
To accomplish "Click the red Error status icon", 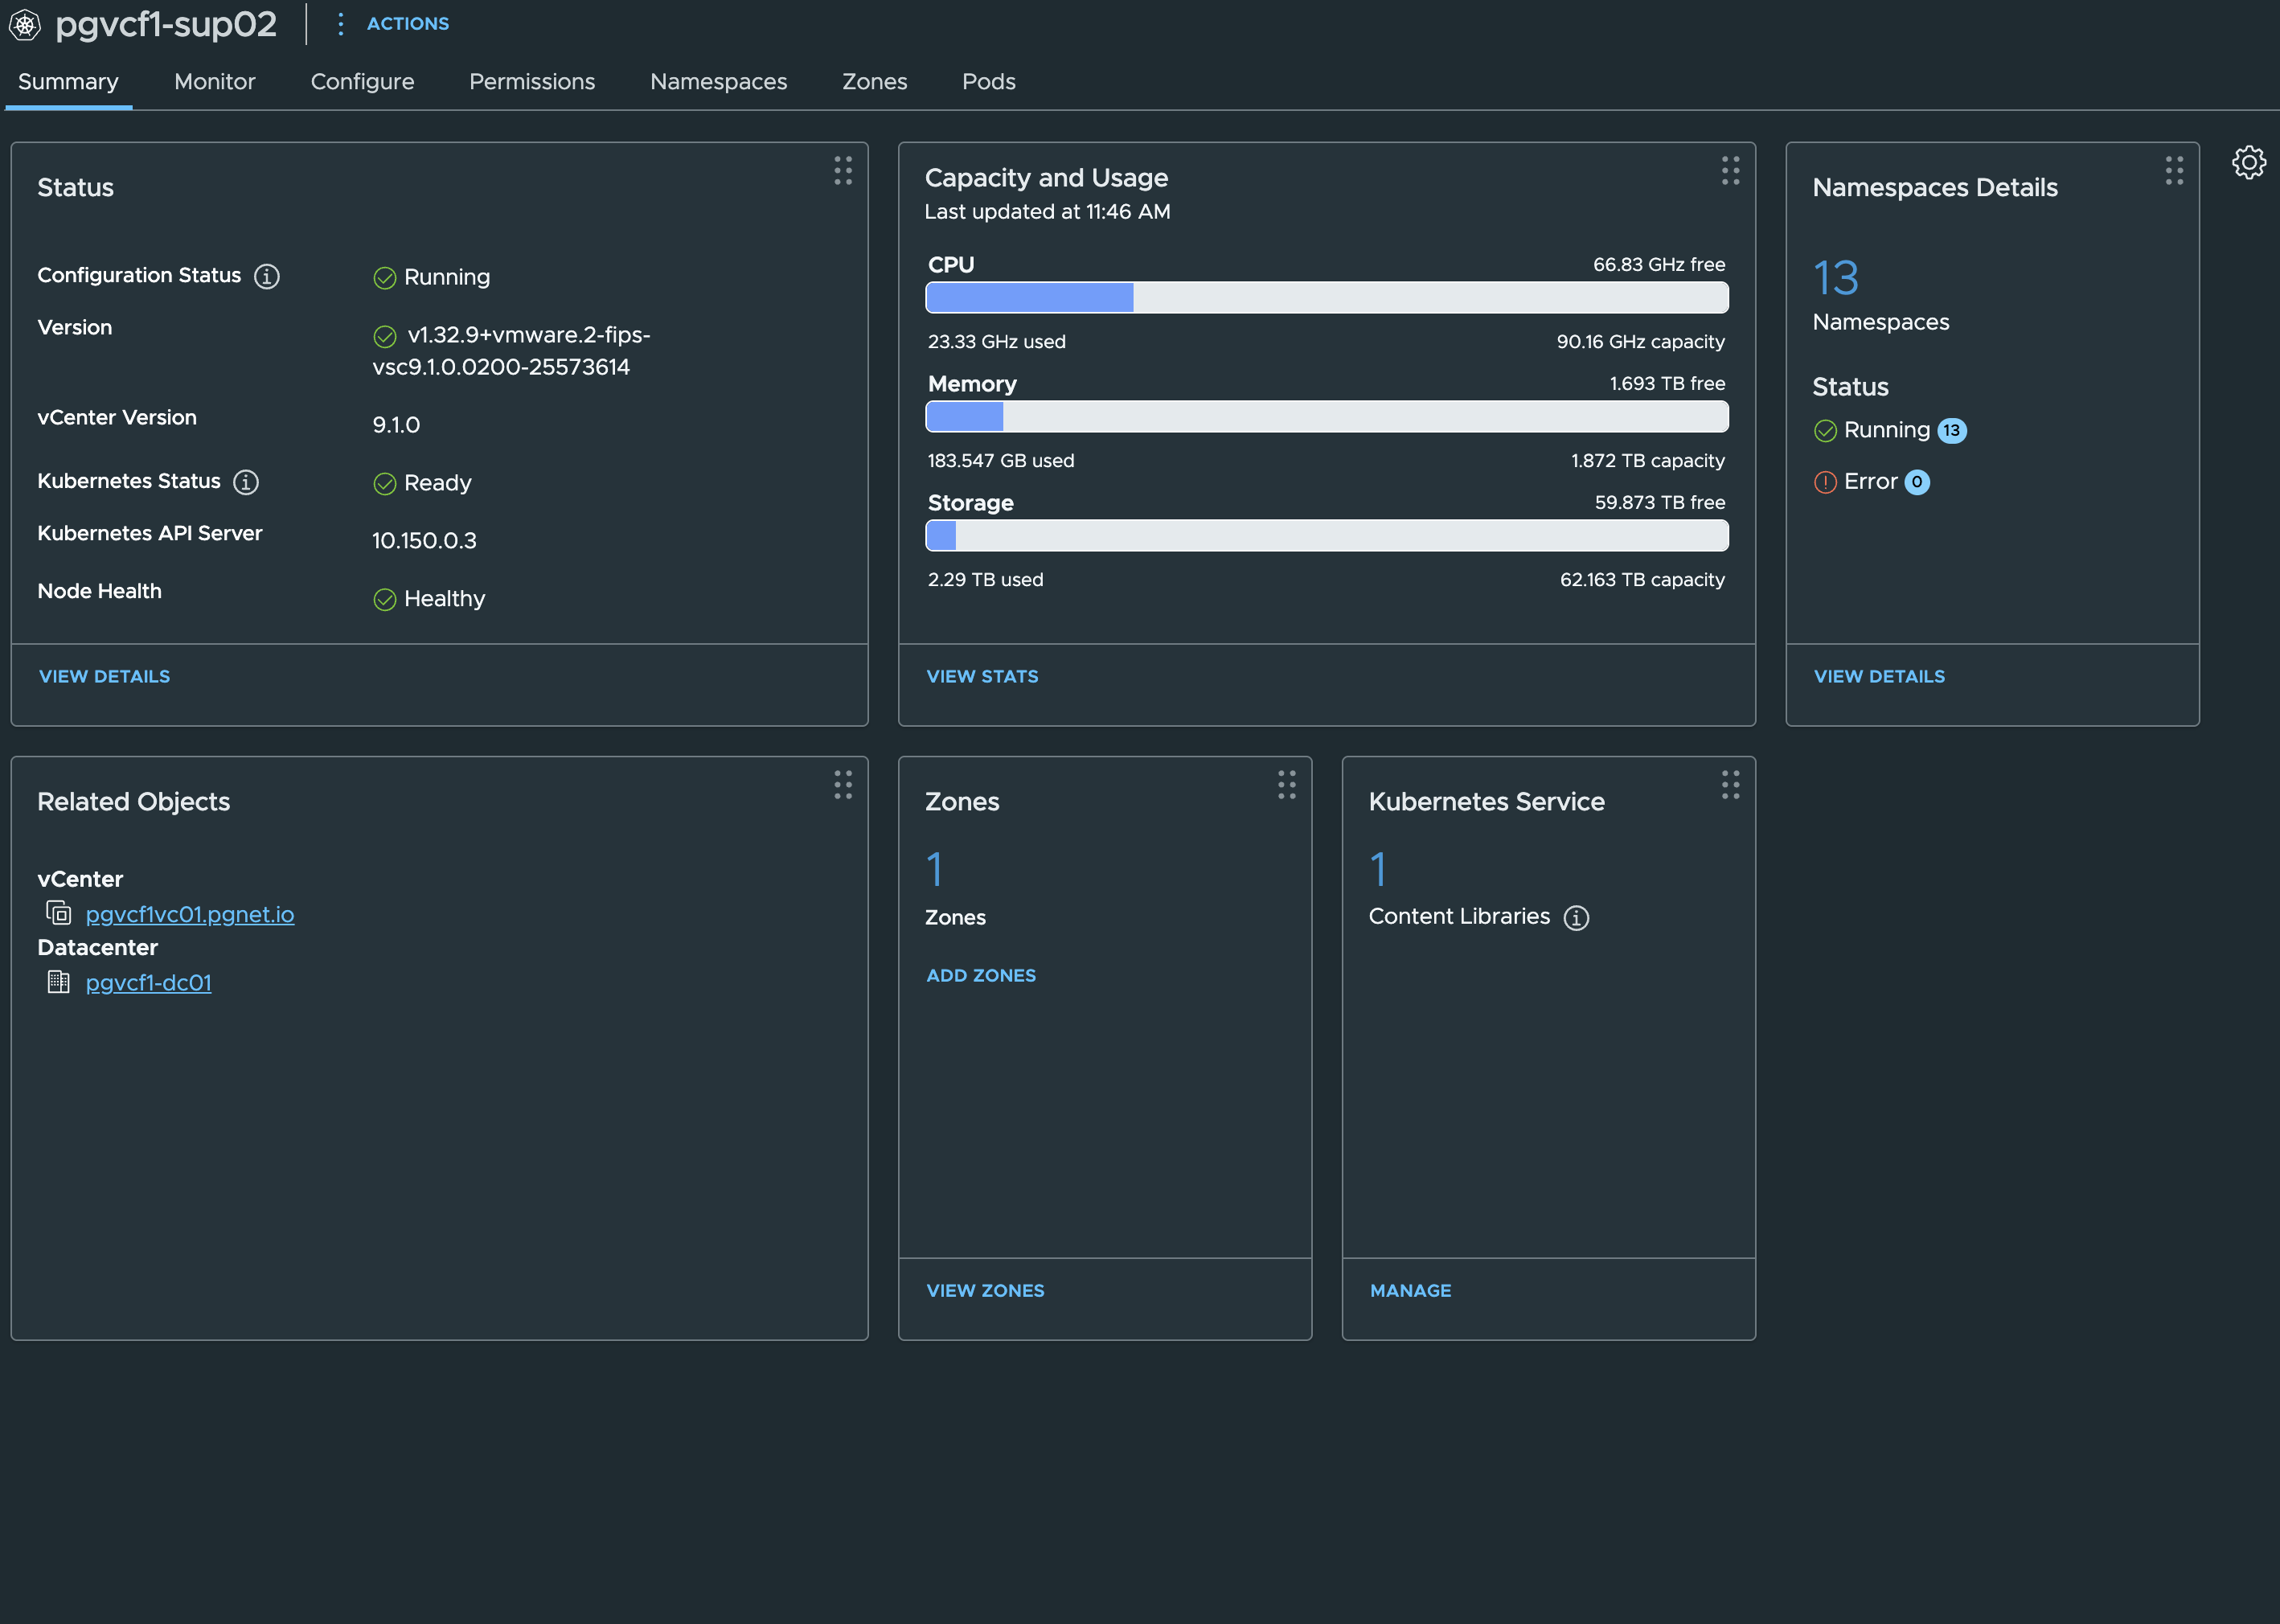I will [x=1825, y=482].
